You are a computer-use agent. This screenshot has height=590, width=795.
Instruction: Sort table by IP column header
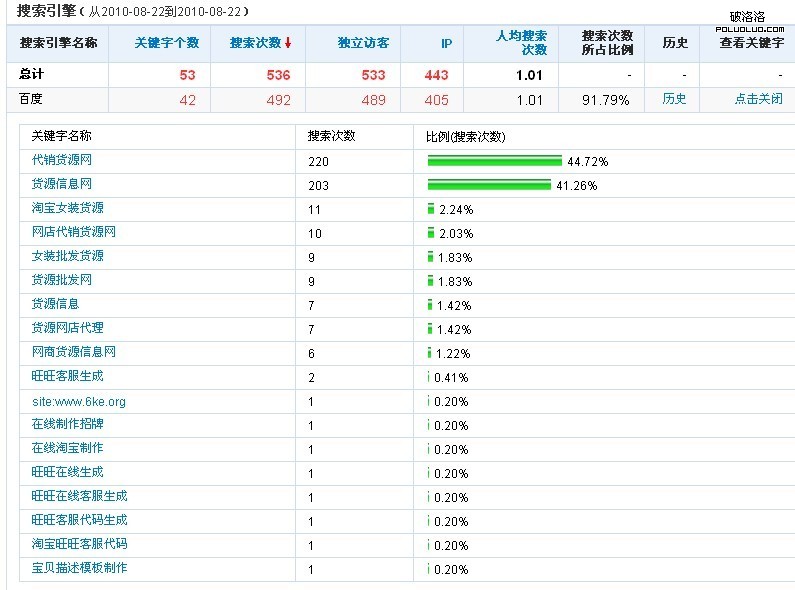pyautogui.click(x=446, y=43)
